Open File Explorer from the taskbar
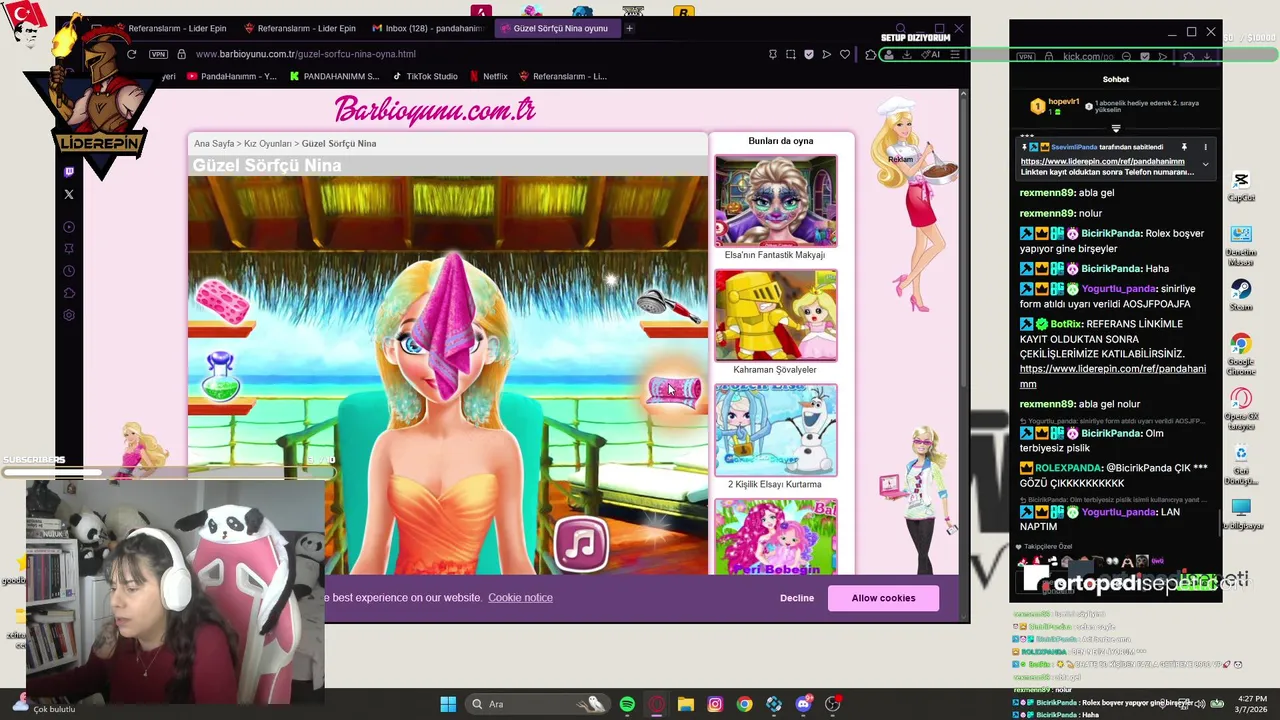The image size is (1280, 720). [686, 704]
